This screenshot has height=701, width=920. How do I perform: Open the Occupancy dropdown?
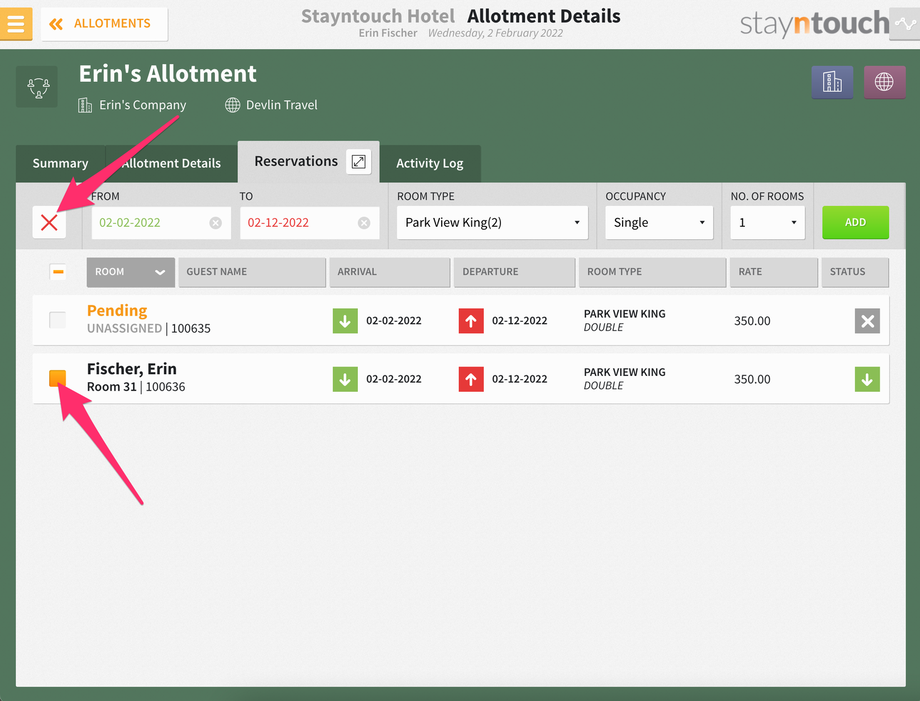point(659,222)
